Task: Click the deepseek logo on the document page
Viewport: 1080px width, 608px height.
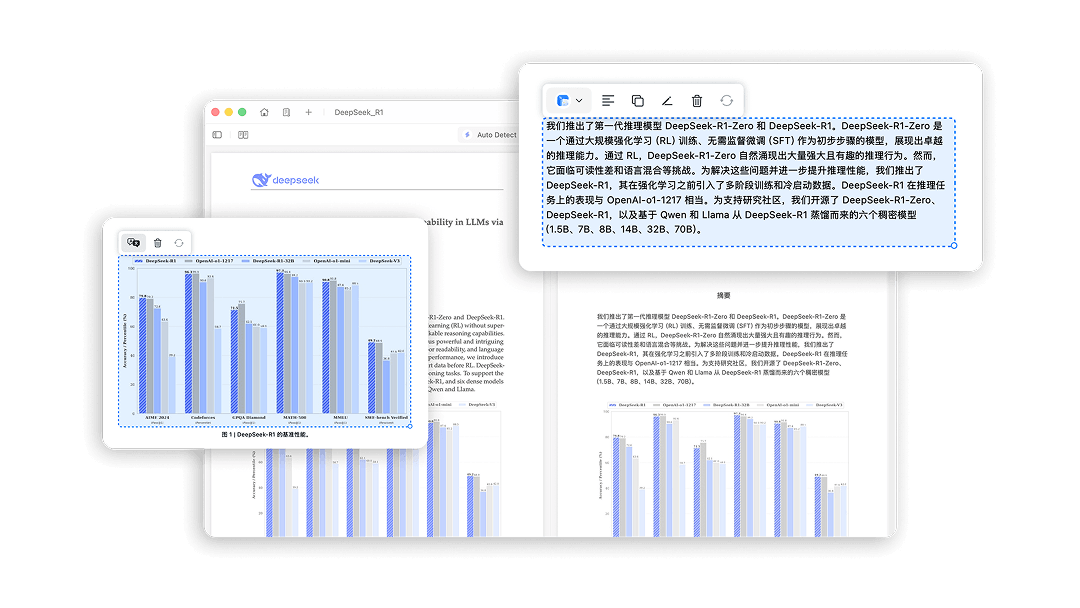Action: coord(285,180)
